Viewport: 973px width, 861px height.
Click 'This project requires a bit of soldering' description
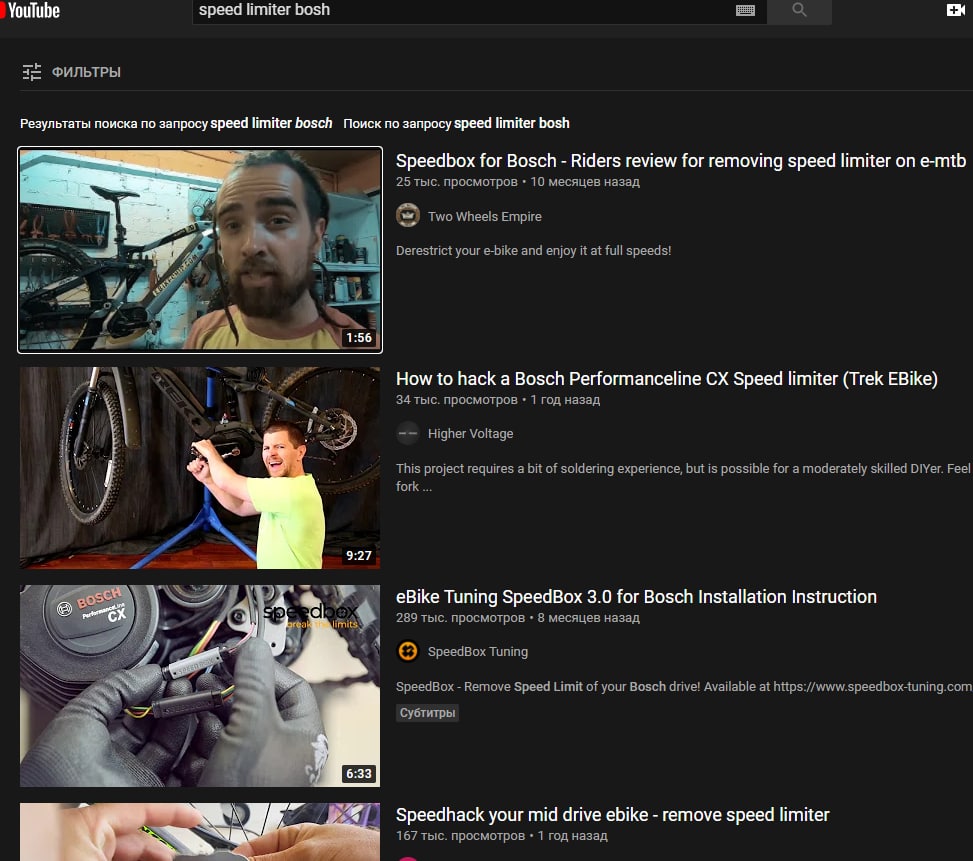tap(683, 477)
